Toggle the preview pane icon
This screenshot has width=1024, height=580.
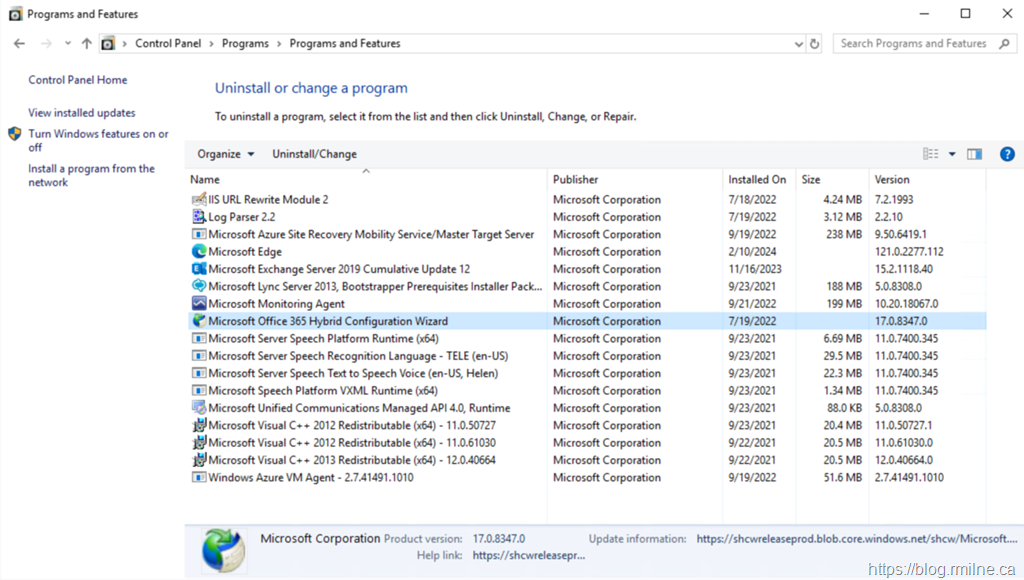point(975,154)
